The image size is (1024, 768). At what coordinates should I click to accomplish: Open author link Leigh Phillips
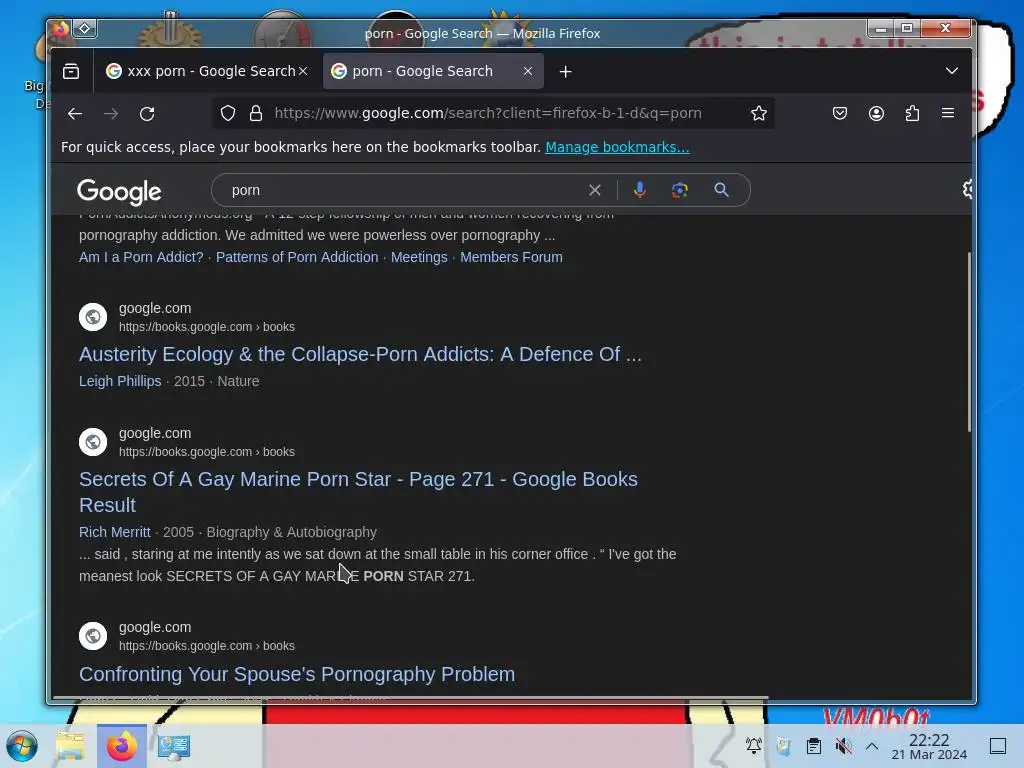[x=120, y=381]
